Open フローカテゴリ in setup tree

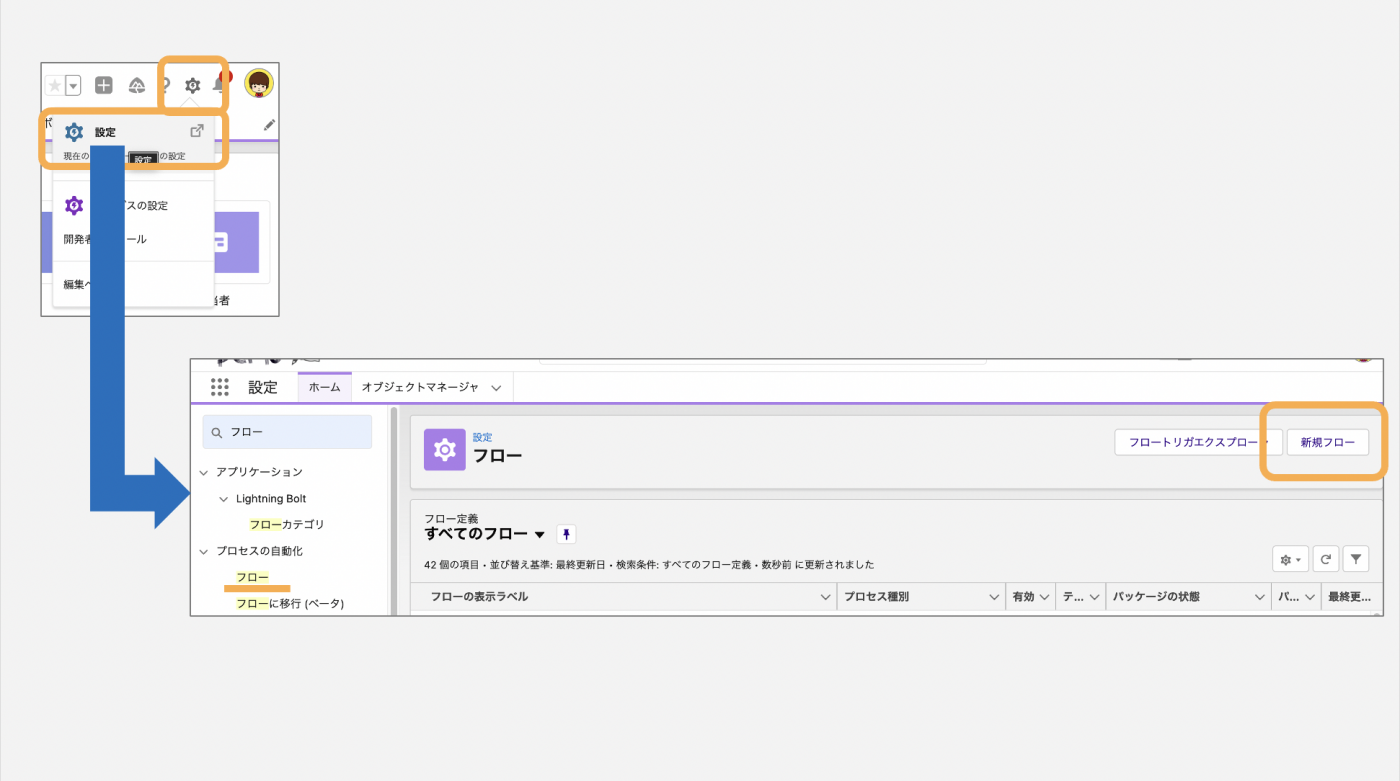(x=287, y=524)
